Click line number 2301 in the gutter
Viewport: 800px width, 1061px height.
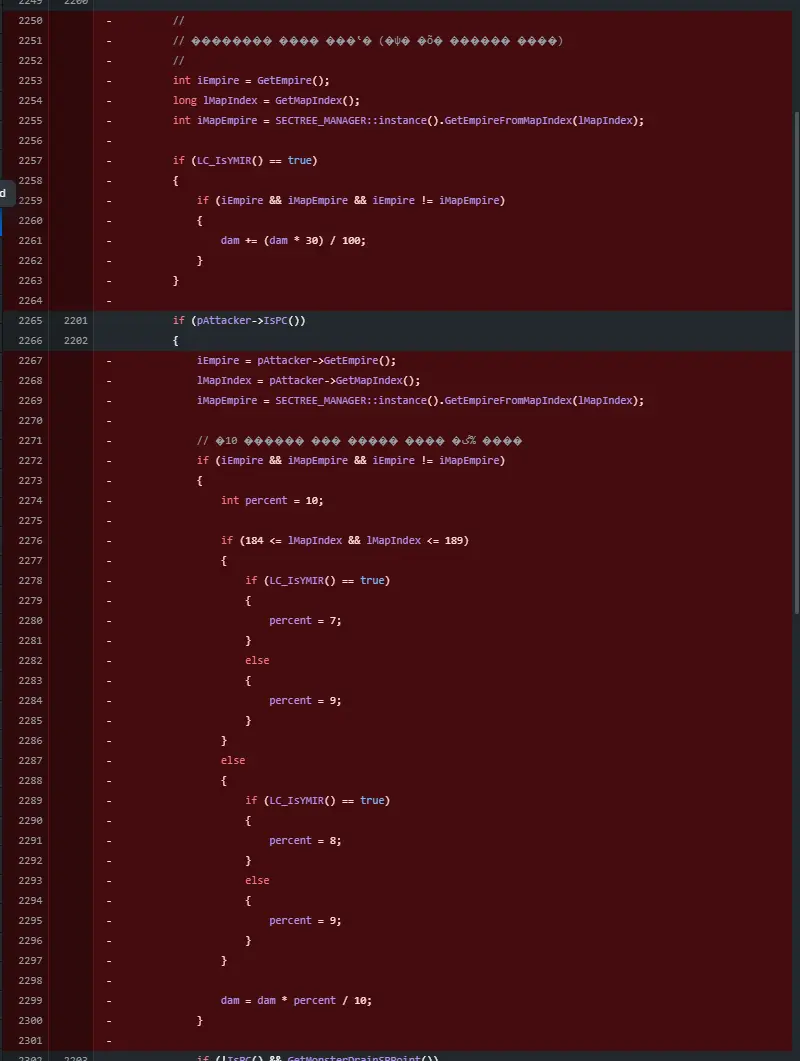point(30,1040)
